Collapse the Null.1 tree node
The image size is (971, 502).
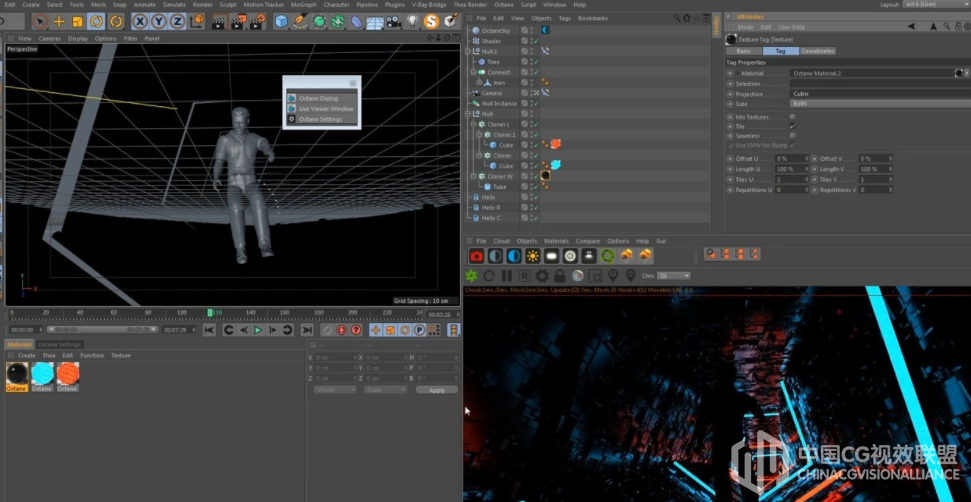click(x=468, y=51)
